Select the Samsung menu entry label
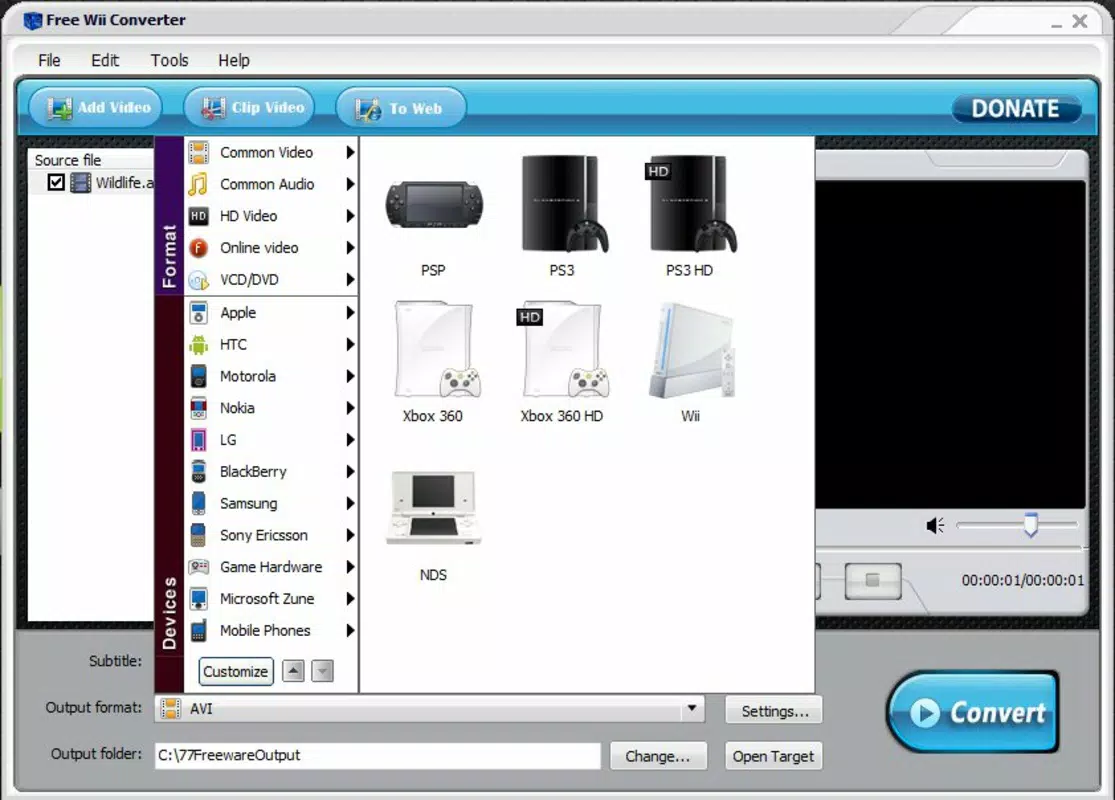 (248, 503)
